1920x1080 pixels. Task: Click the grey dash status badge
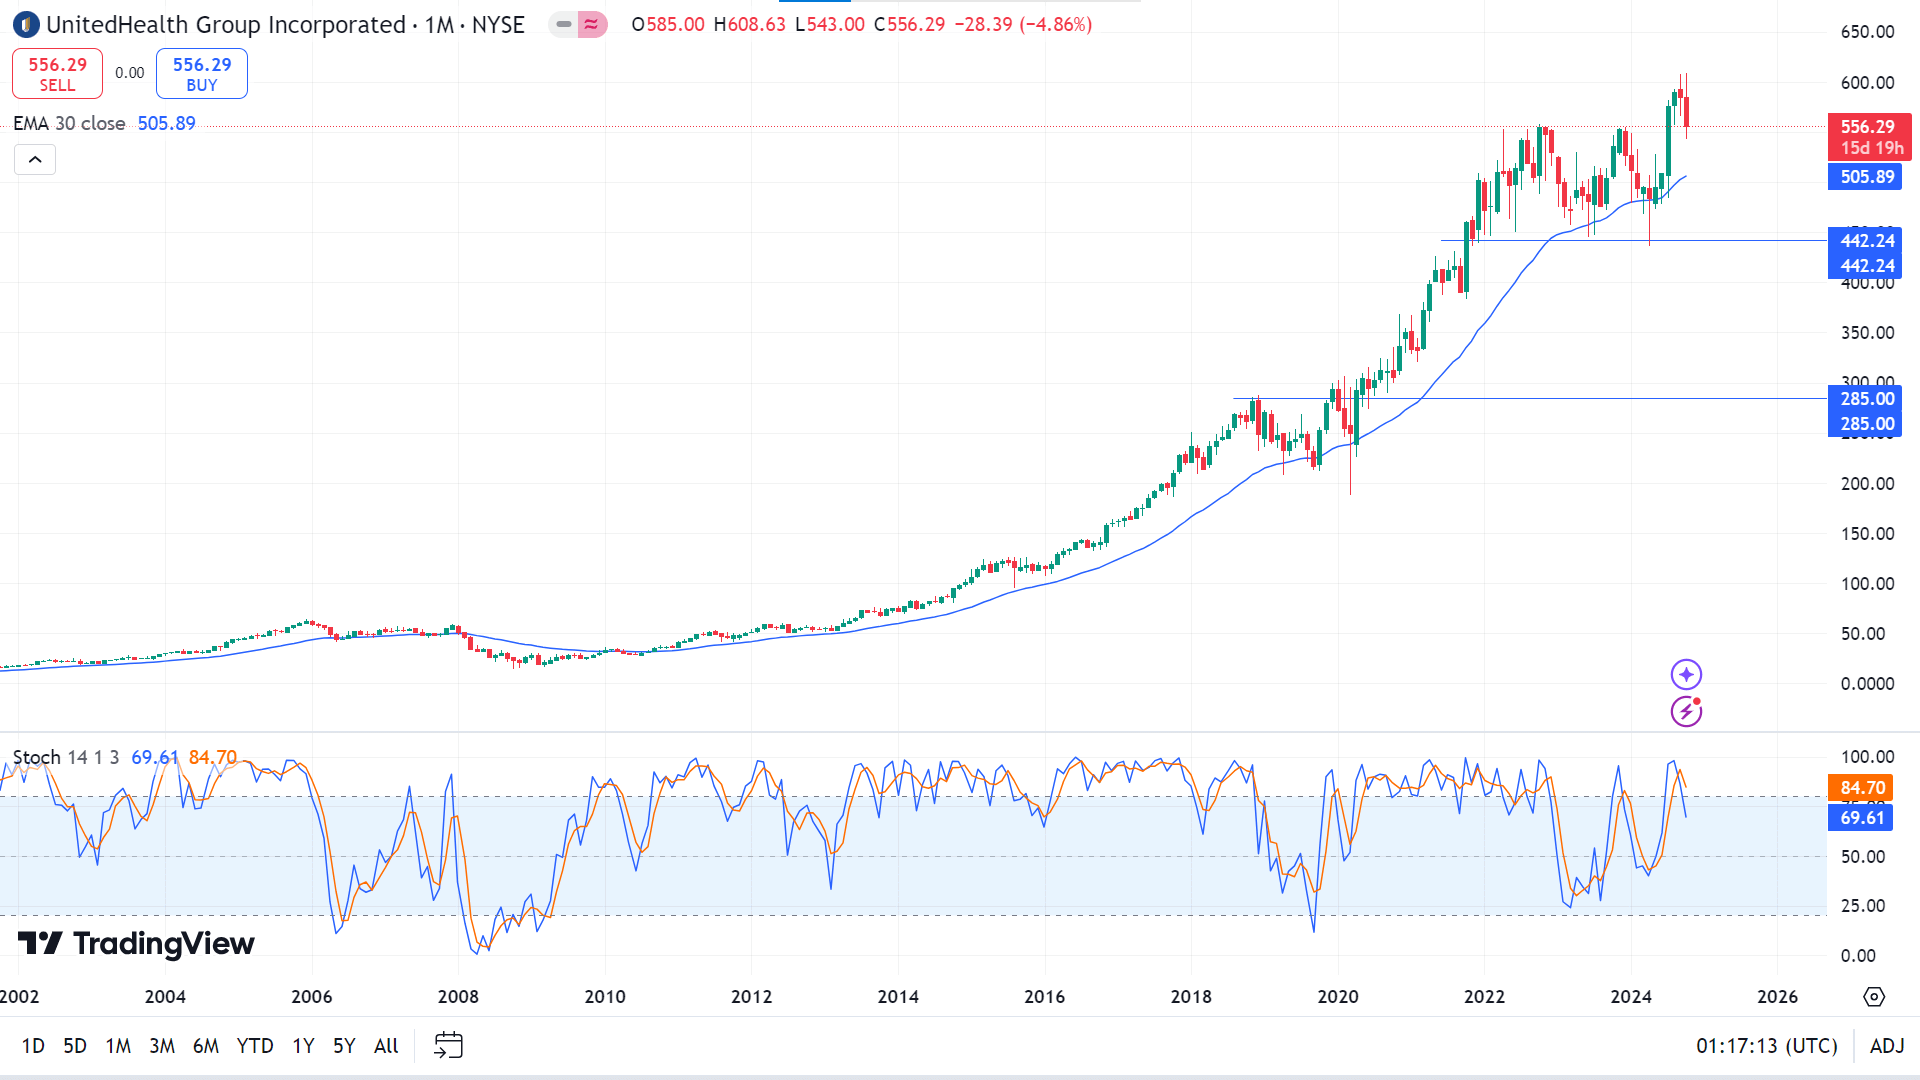(564, 24)
